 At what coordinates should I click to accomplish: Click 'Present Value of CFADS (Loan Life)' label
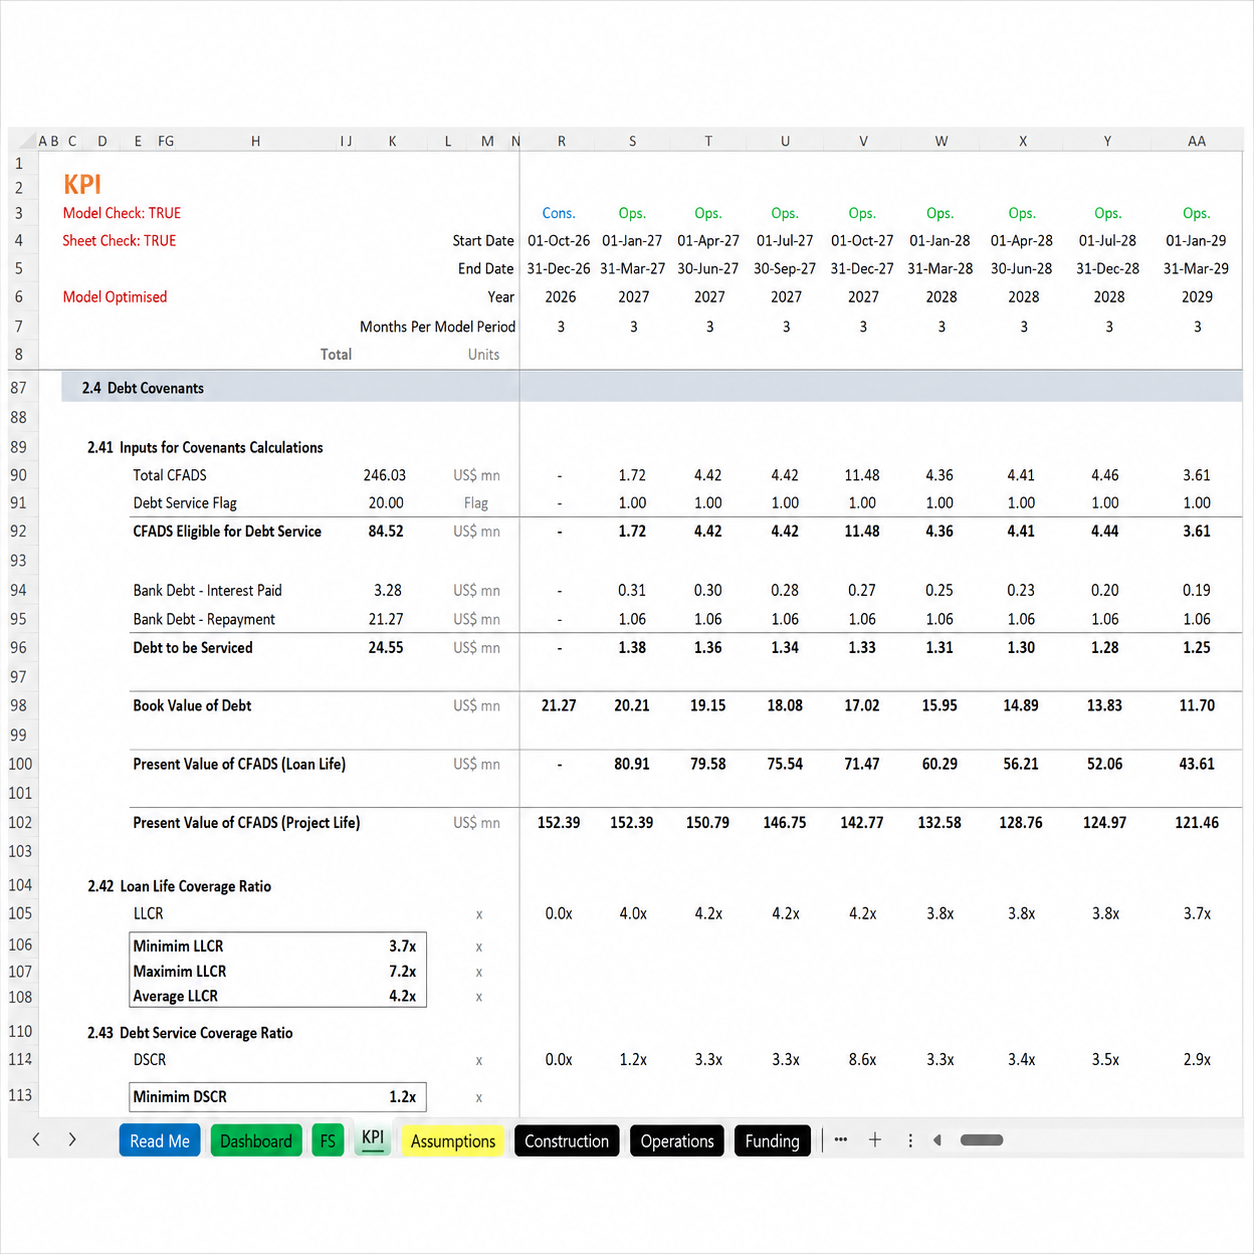(239, 765)
